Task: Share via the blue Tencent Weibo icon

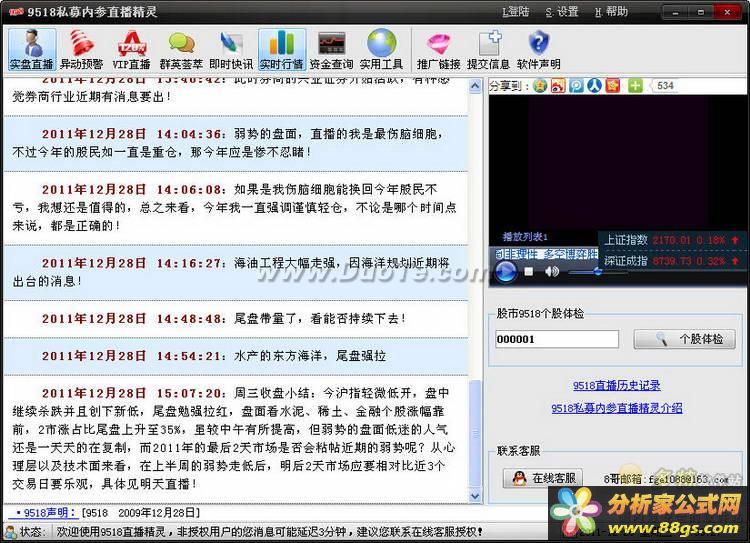Action: point(576,86)
